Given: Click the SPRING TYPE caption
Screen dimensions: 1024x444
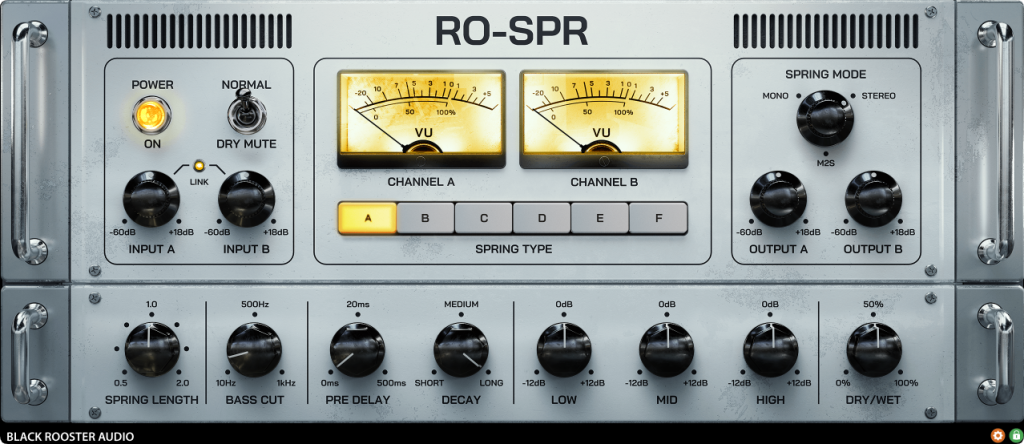Looking at the screenshot, I should (513, 249).
